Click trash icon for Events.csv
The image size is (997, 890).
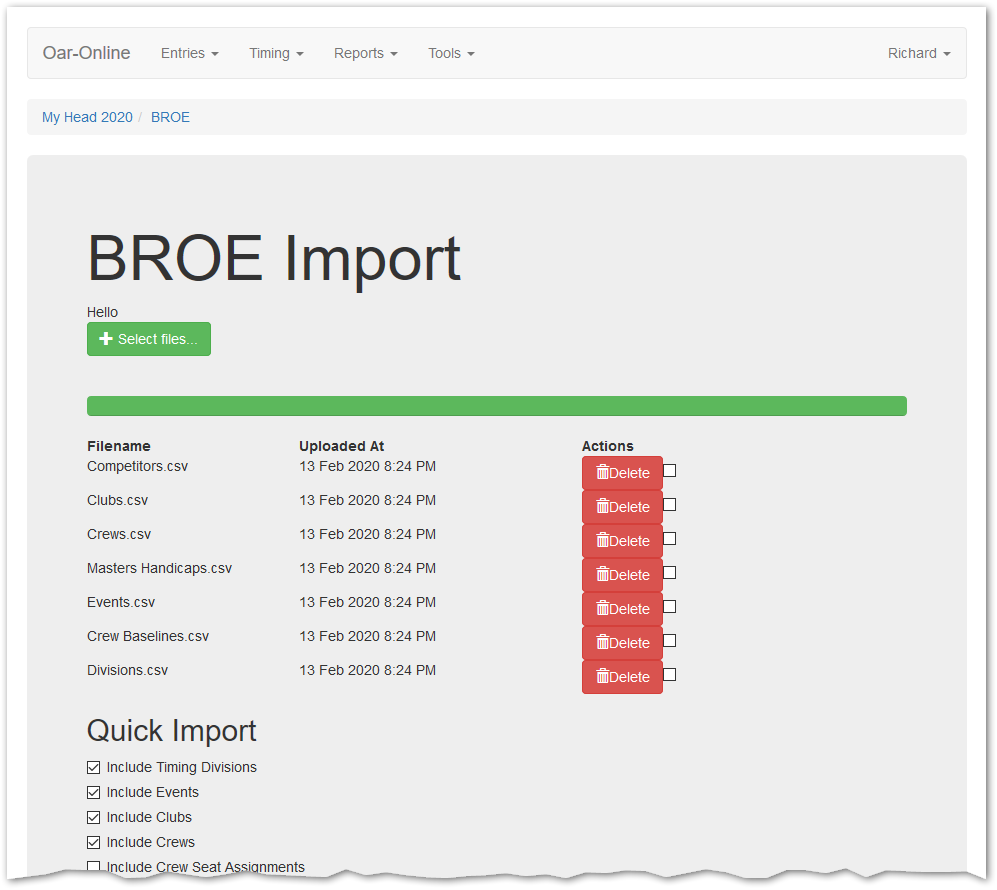pos(602,609)
